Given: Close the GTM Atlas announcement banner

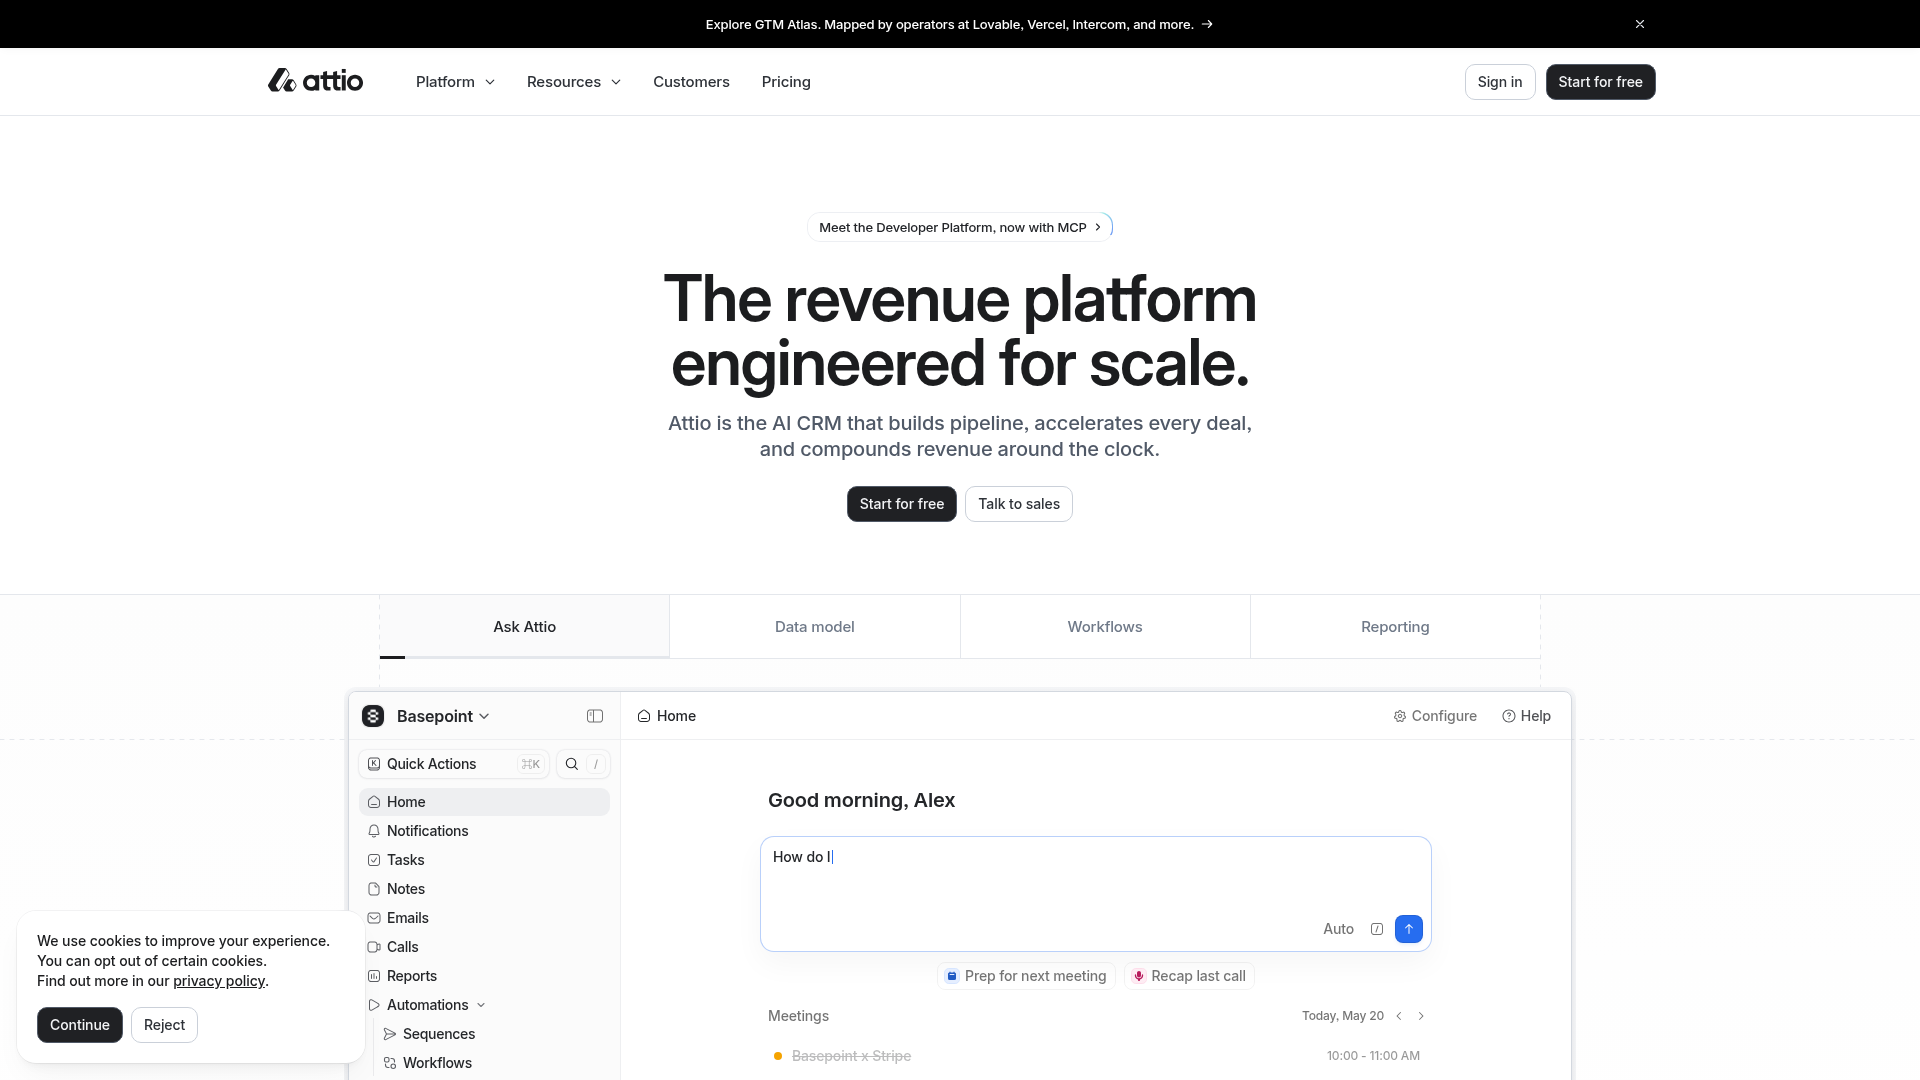Looking at the screenshot, I should [1640, 24].
